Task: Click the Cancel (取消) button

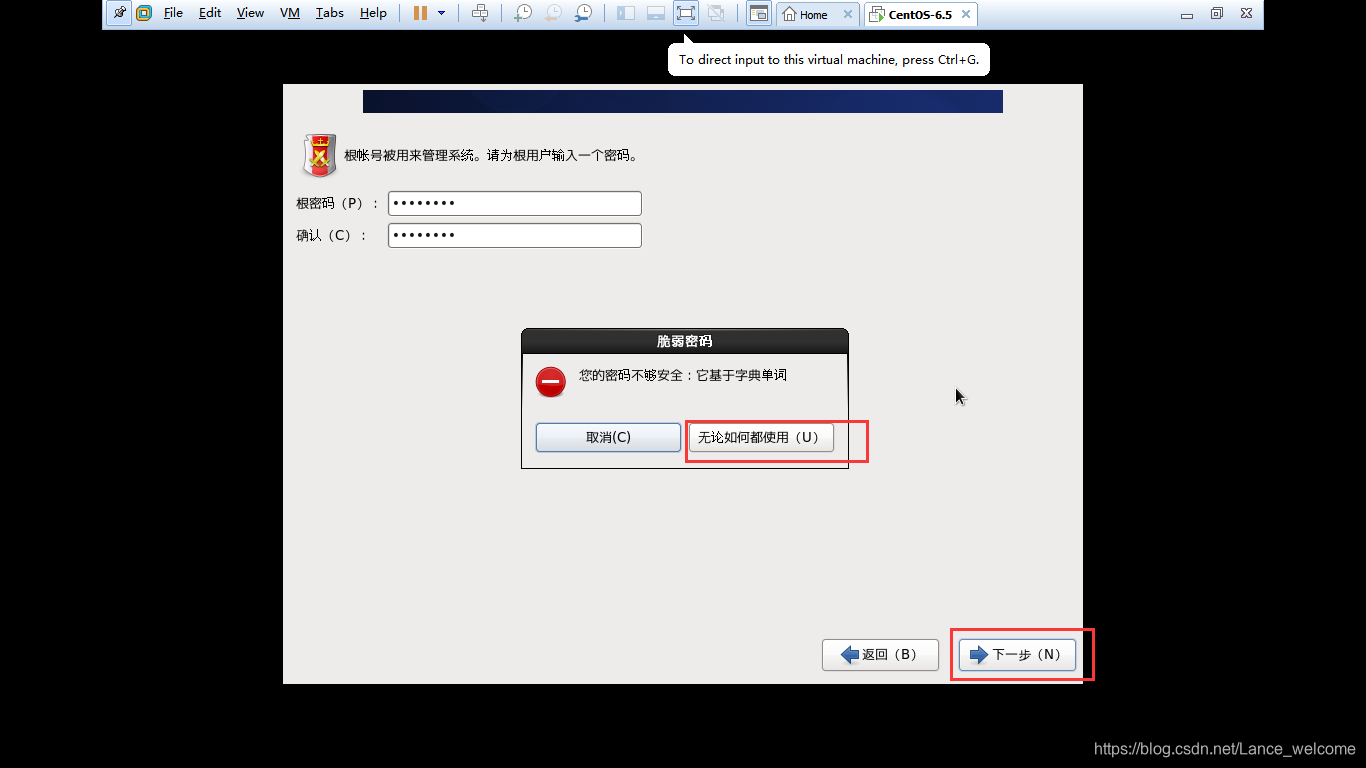Action: tap(608, 437)
